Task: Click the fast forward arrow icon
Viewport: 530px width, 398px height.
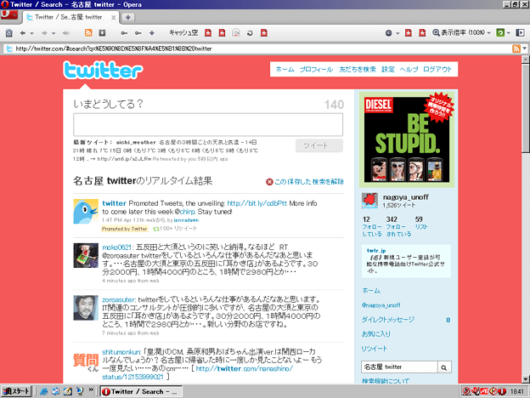Action: click(x=66, y=33)
